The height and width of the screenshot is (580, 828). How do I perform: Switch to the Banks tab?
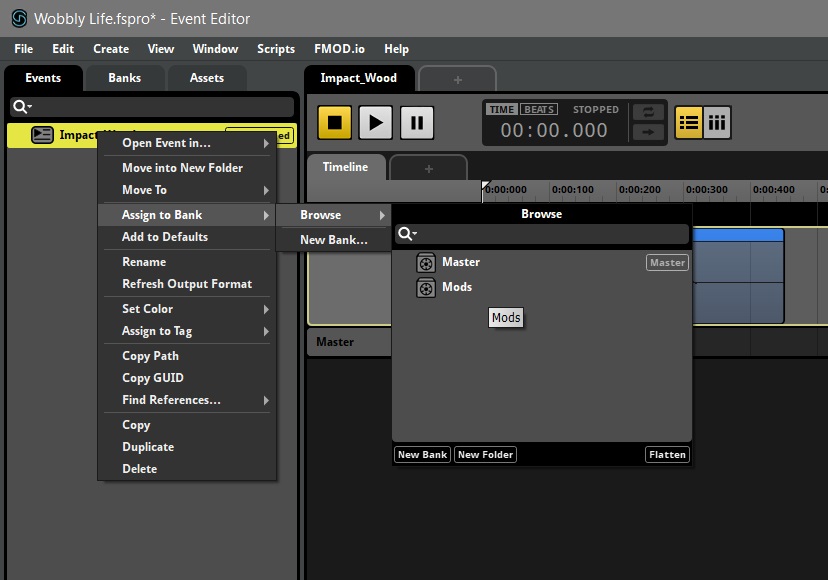(x=124, y=78)
